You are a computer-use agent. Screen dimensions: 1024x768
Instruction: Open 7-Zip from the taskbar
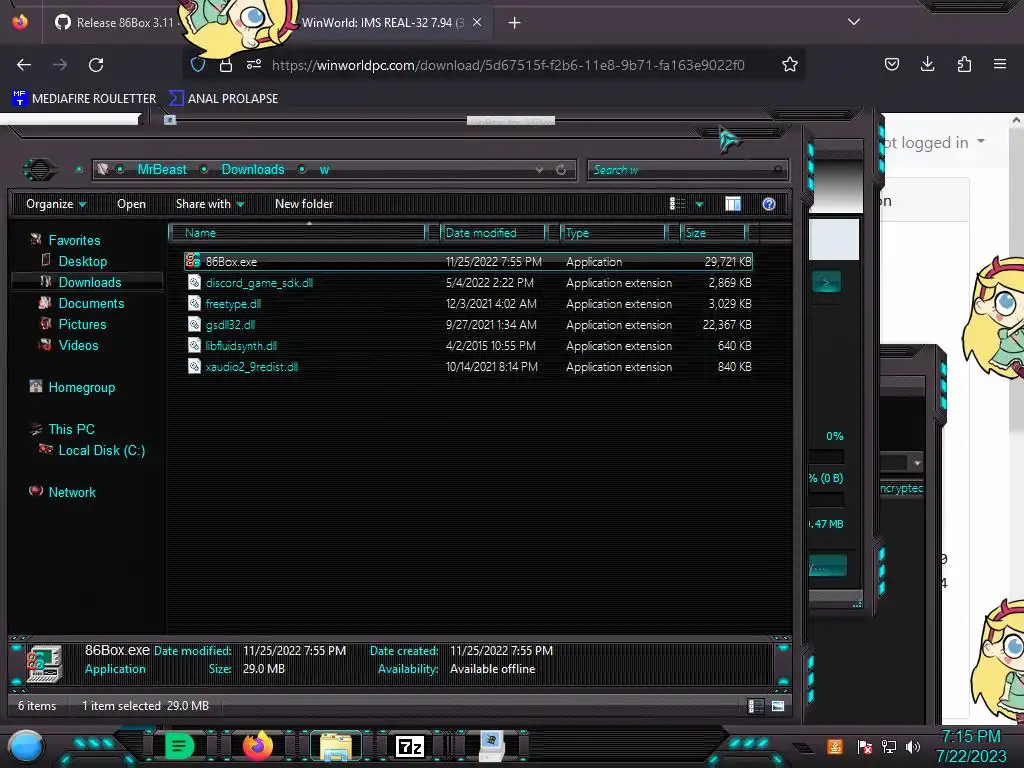pyautogui.click(x=410, y=746)
